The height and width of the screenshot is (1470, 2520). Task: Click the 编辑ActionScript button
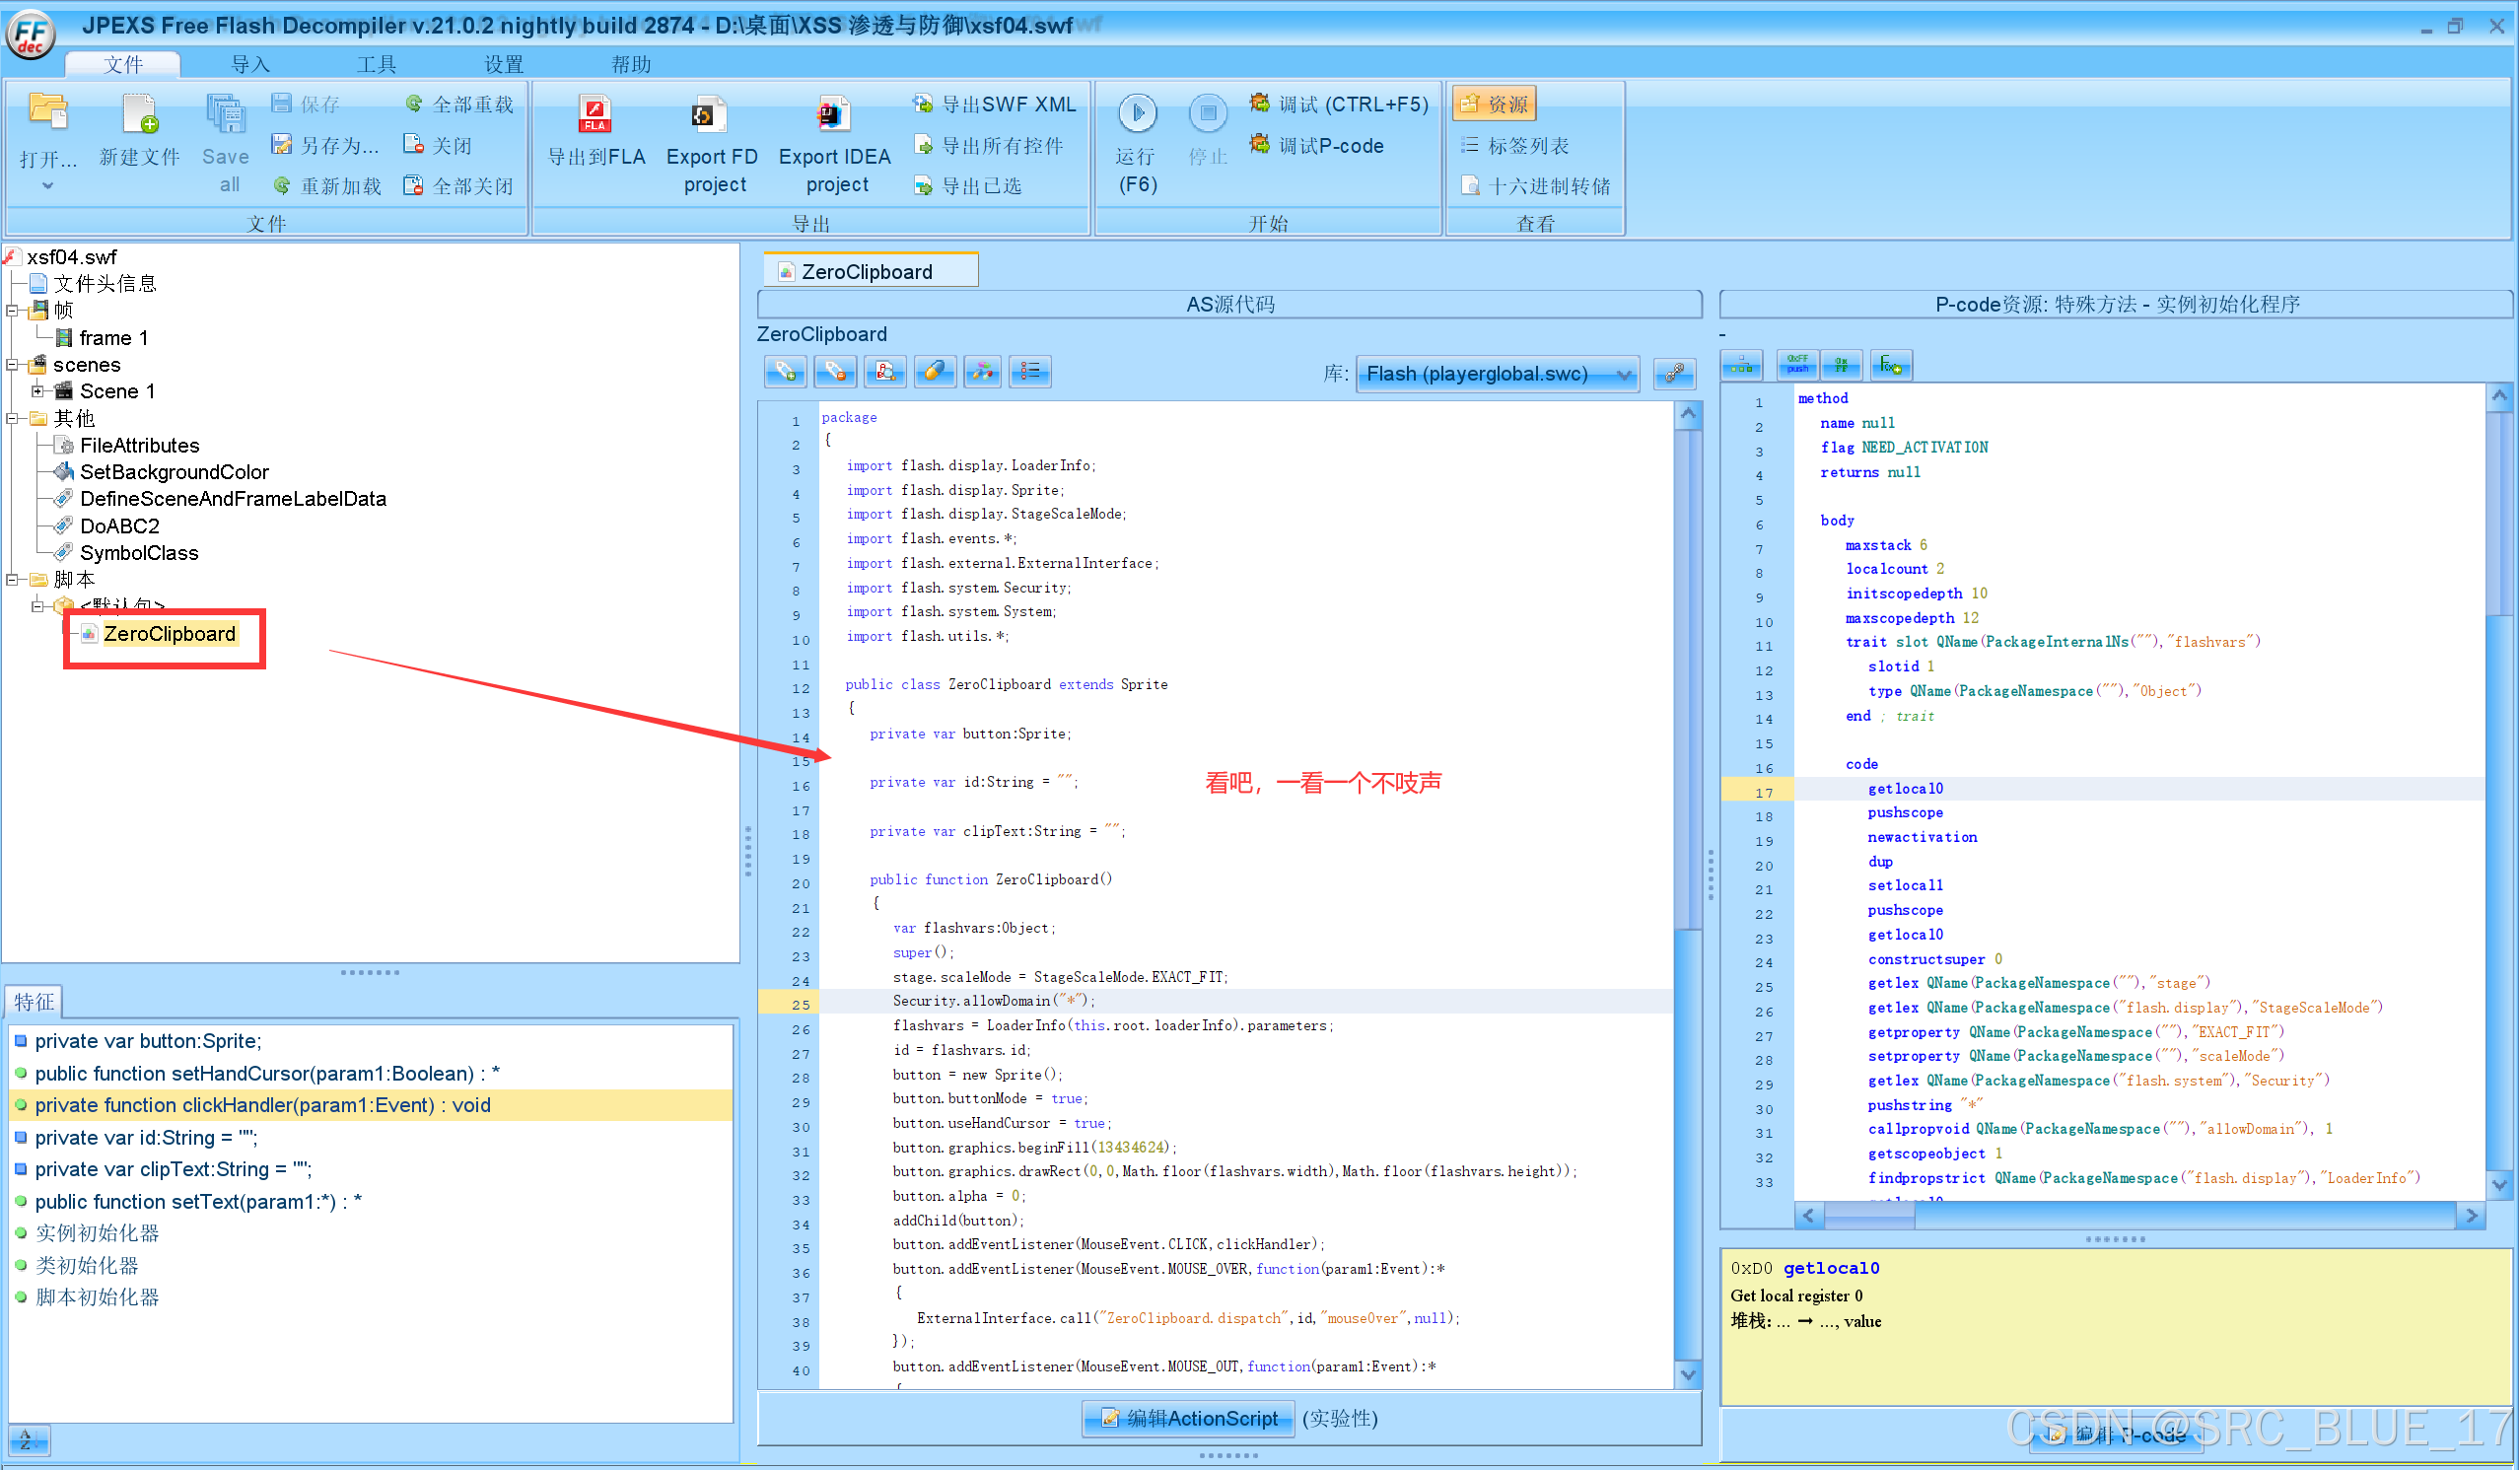(x=1187, y=1418)
